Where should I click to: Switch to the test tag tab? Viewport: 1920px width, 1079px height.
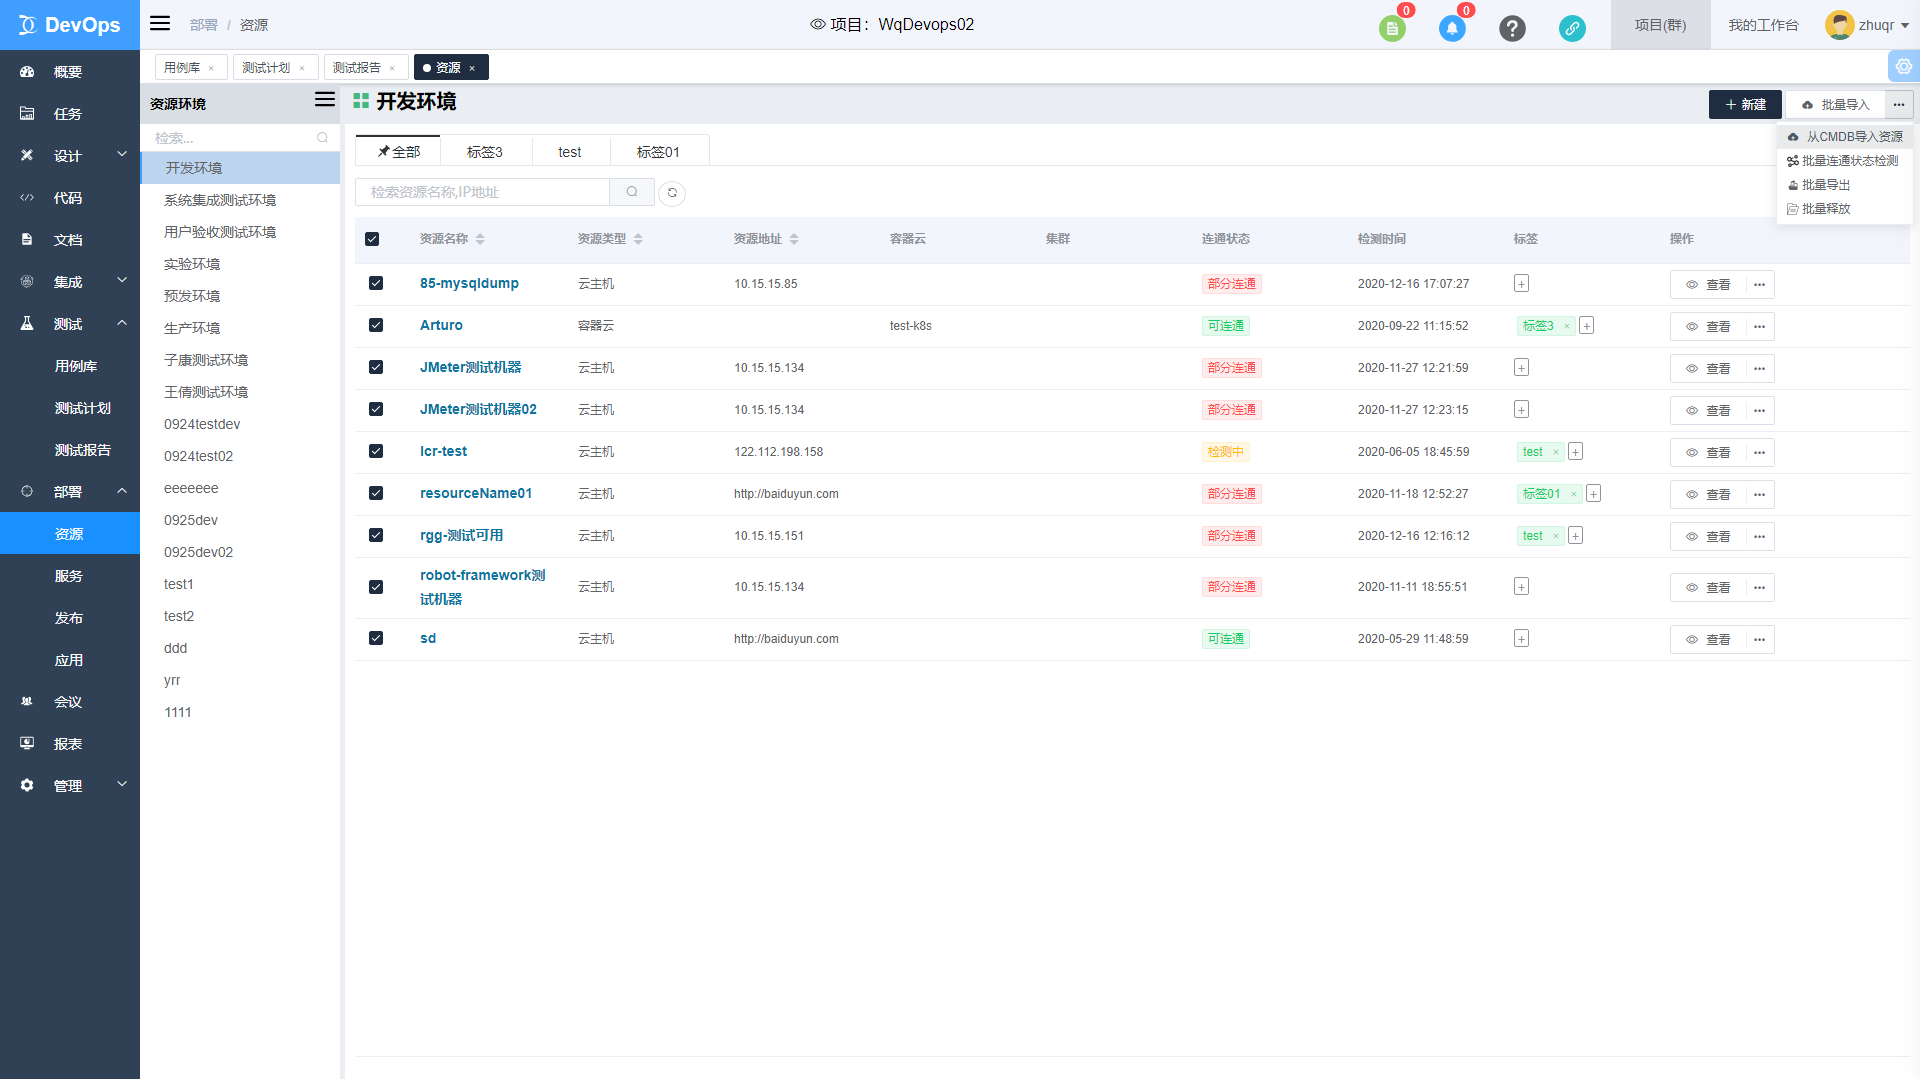[x=570, y=152]
